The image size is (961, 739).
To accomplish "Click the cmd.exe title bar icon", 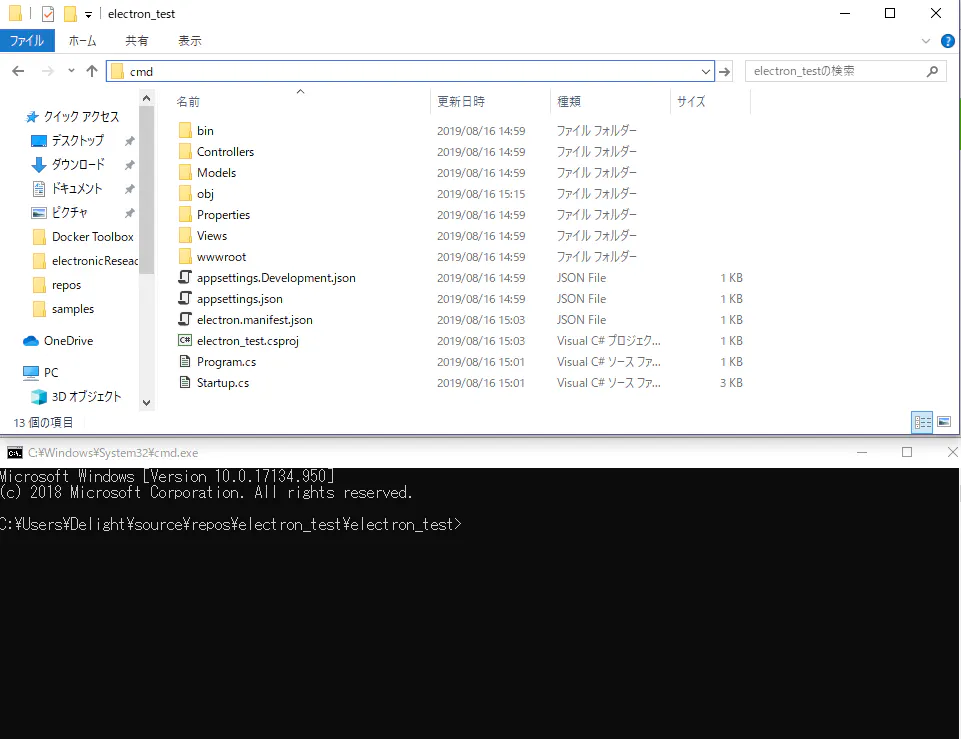I will point(15,453).
